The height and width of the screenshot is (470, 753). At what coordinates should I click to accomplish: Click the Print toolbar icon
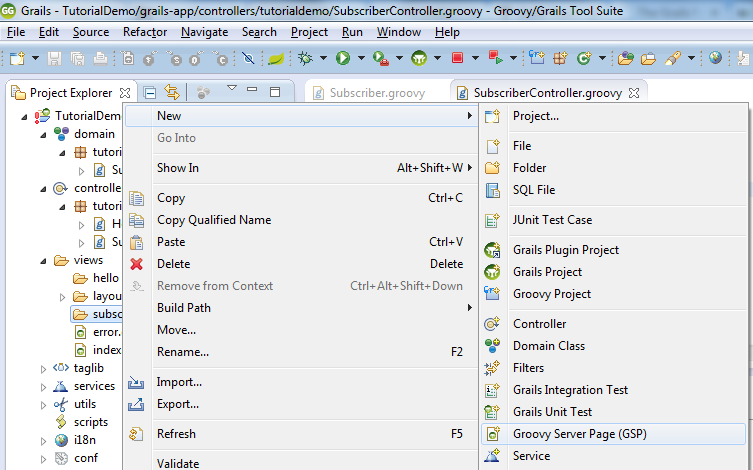[100, 59]
